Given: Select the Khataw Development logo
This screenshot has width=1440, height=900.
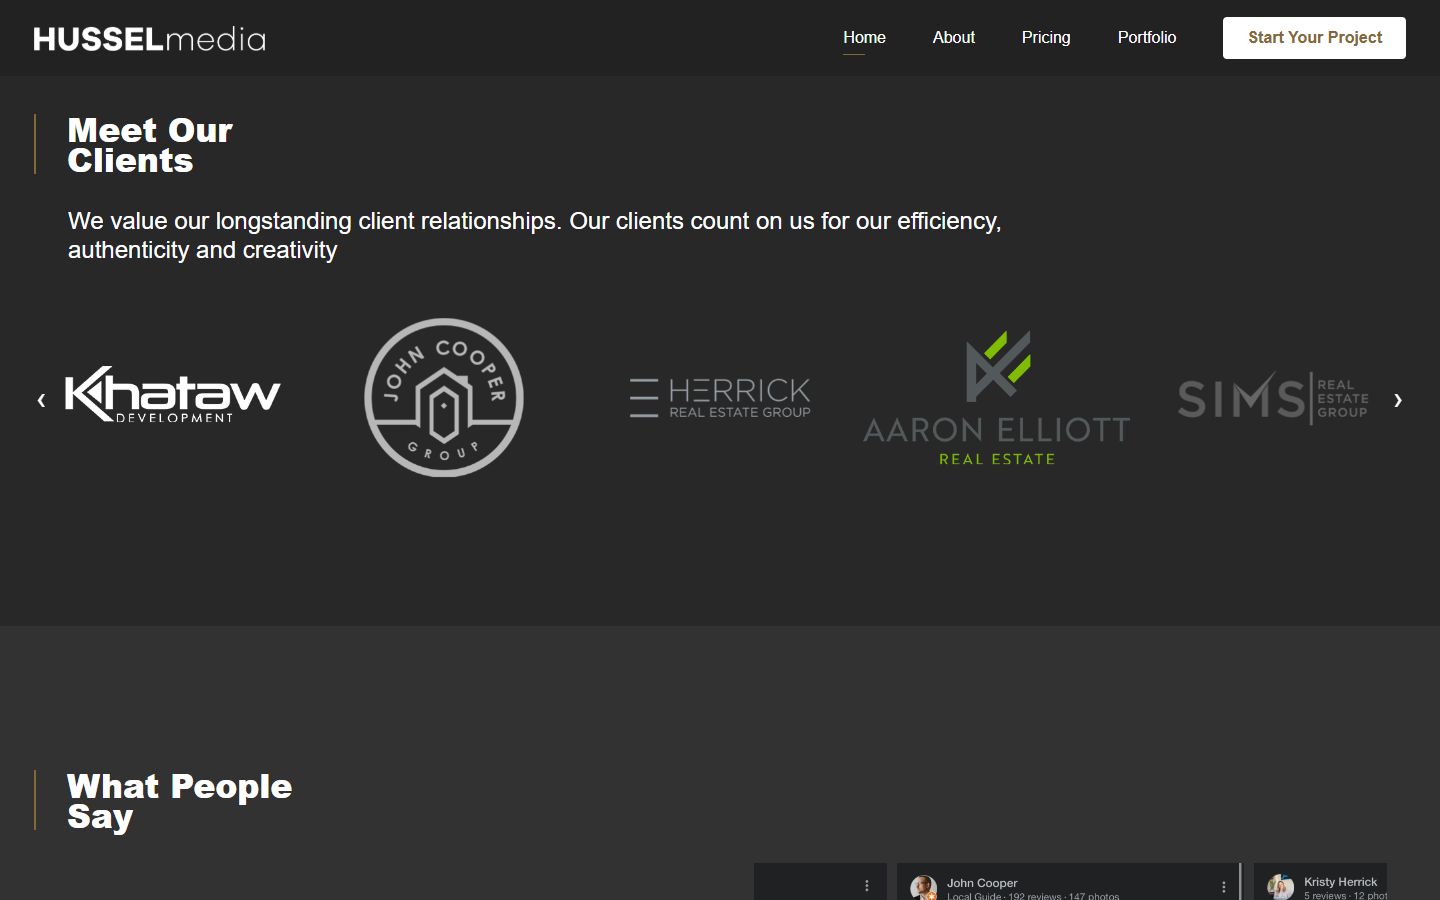Looking at the screenshot, I should 173,395.
